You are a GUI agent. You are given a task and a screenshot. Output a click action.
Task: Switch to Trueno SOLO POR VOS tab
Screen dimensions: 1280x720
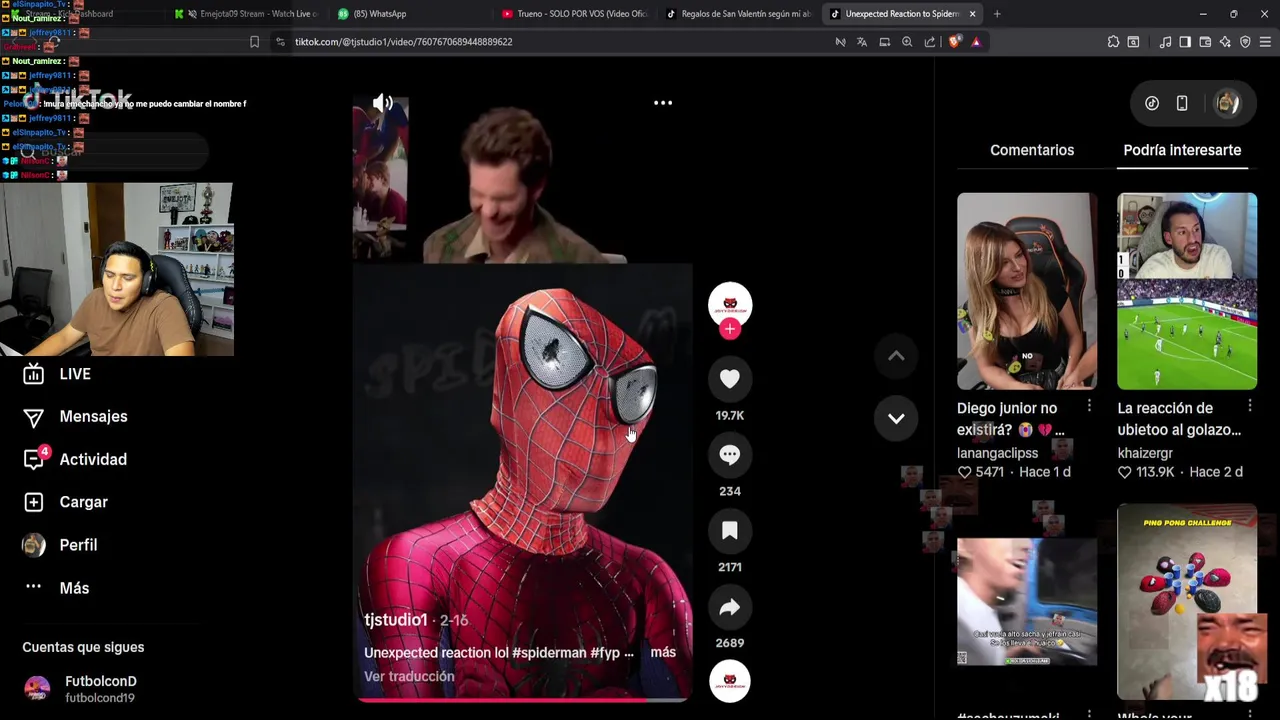[x=574, y=14]
